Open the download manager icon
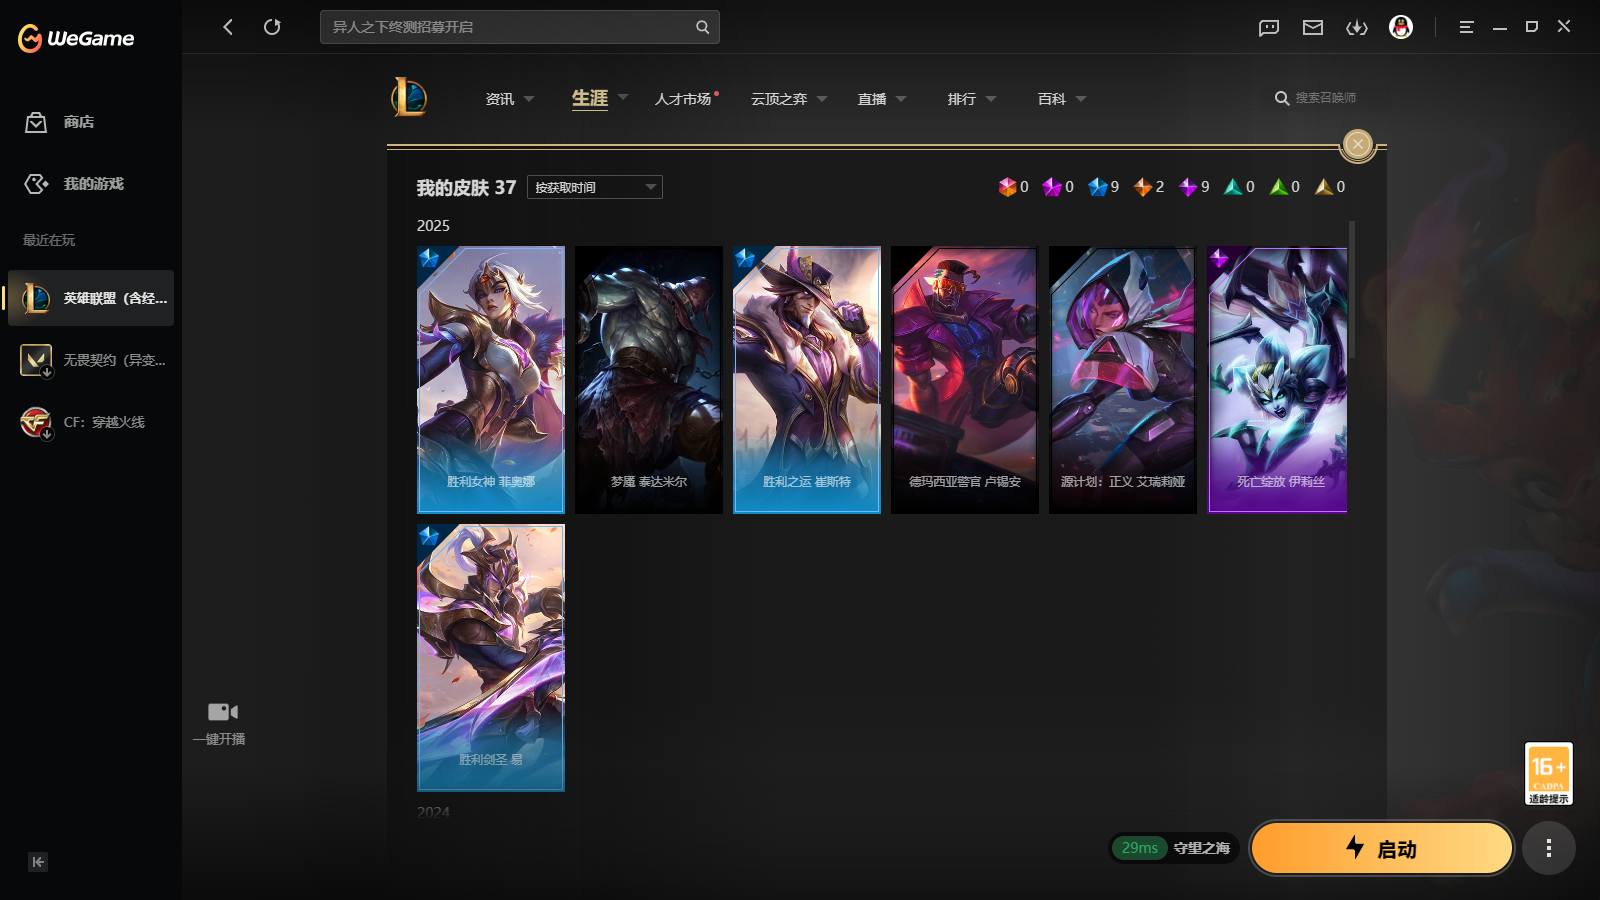1600x900 pixels. click(x=1357, y=27)
